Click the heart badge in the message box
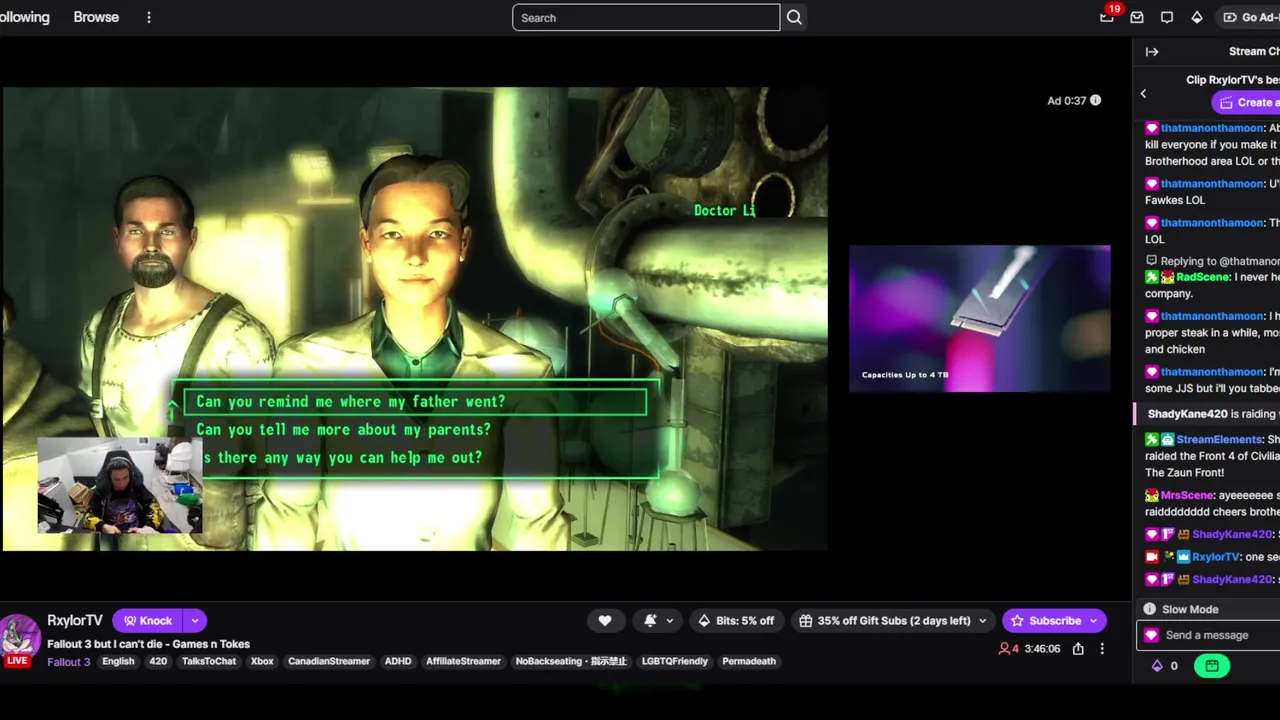This screenshot has width=1280, height=720. [1151, 635]
